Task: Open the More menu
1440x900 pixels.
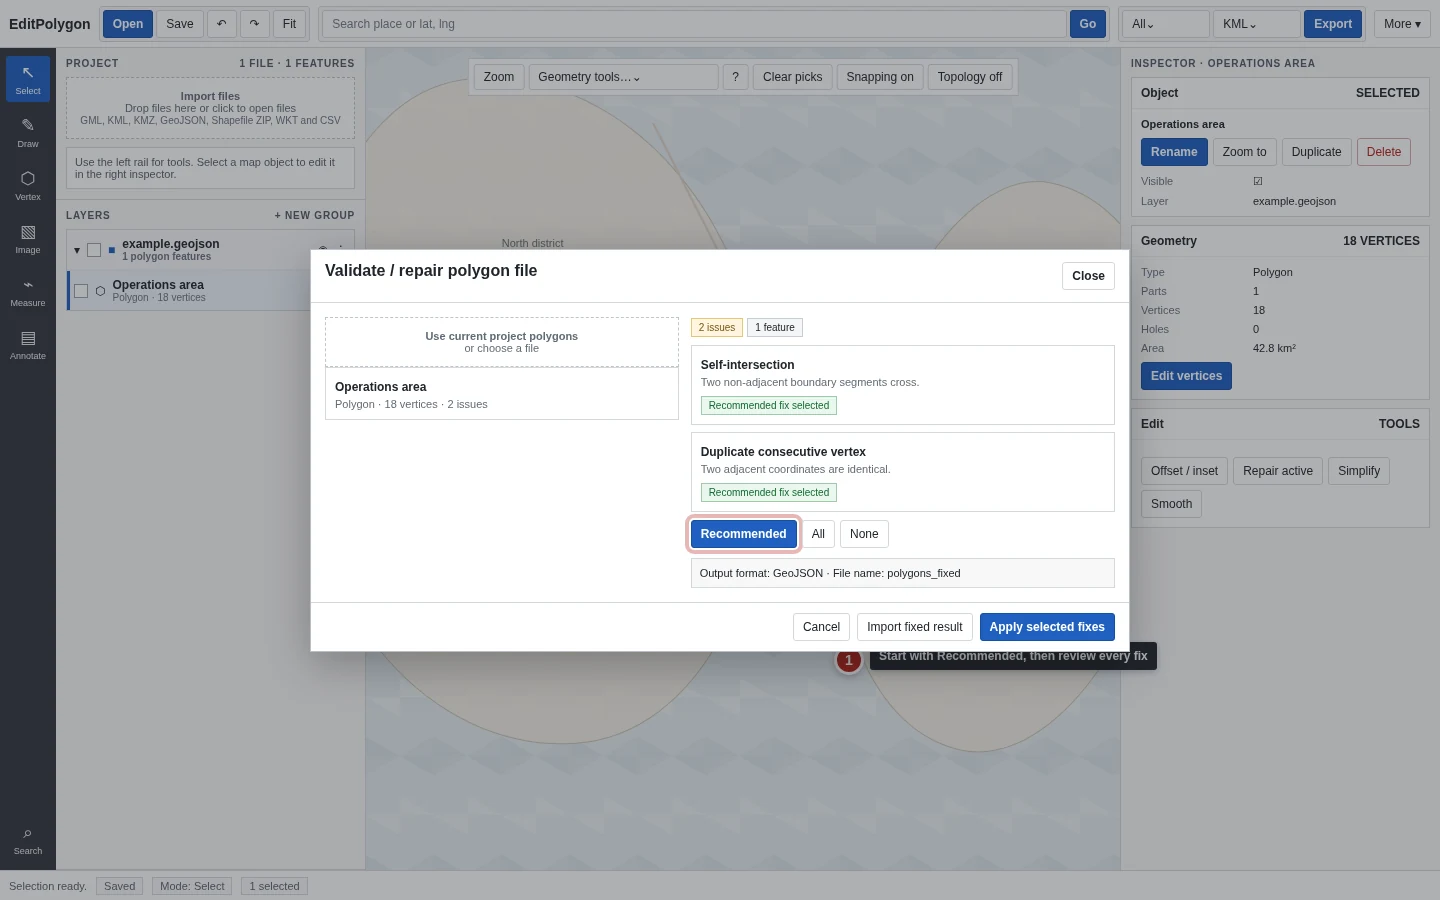Action: (1402, 24)
